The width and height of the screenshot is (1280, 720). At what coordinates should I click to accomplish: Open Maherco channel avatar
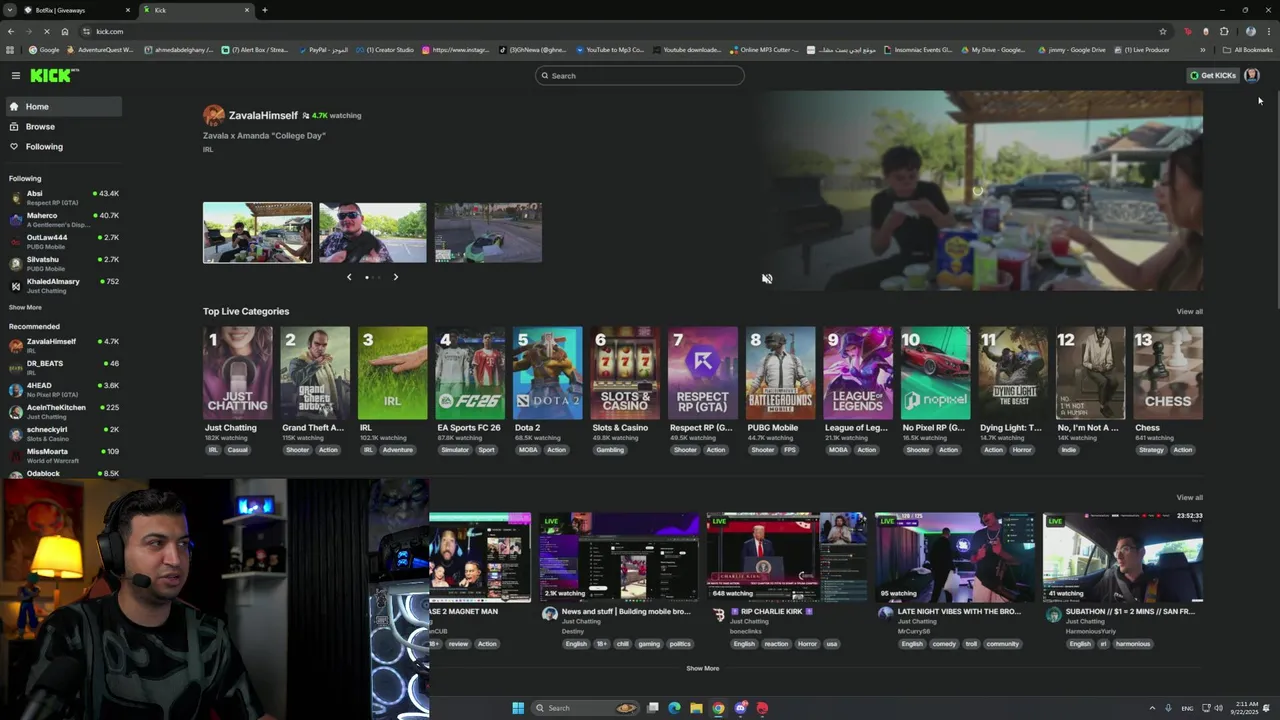tap(15, 219)
